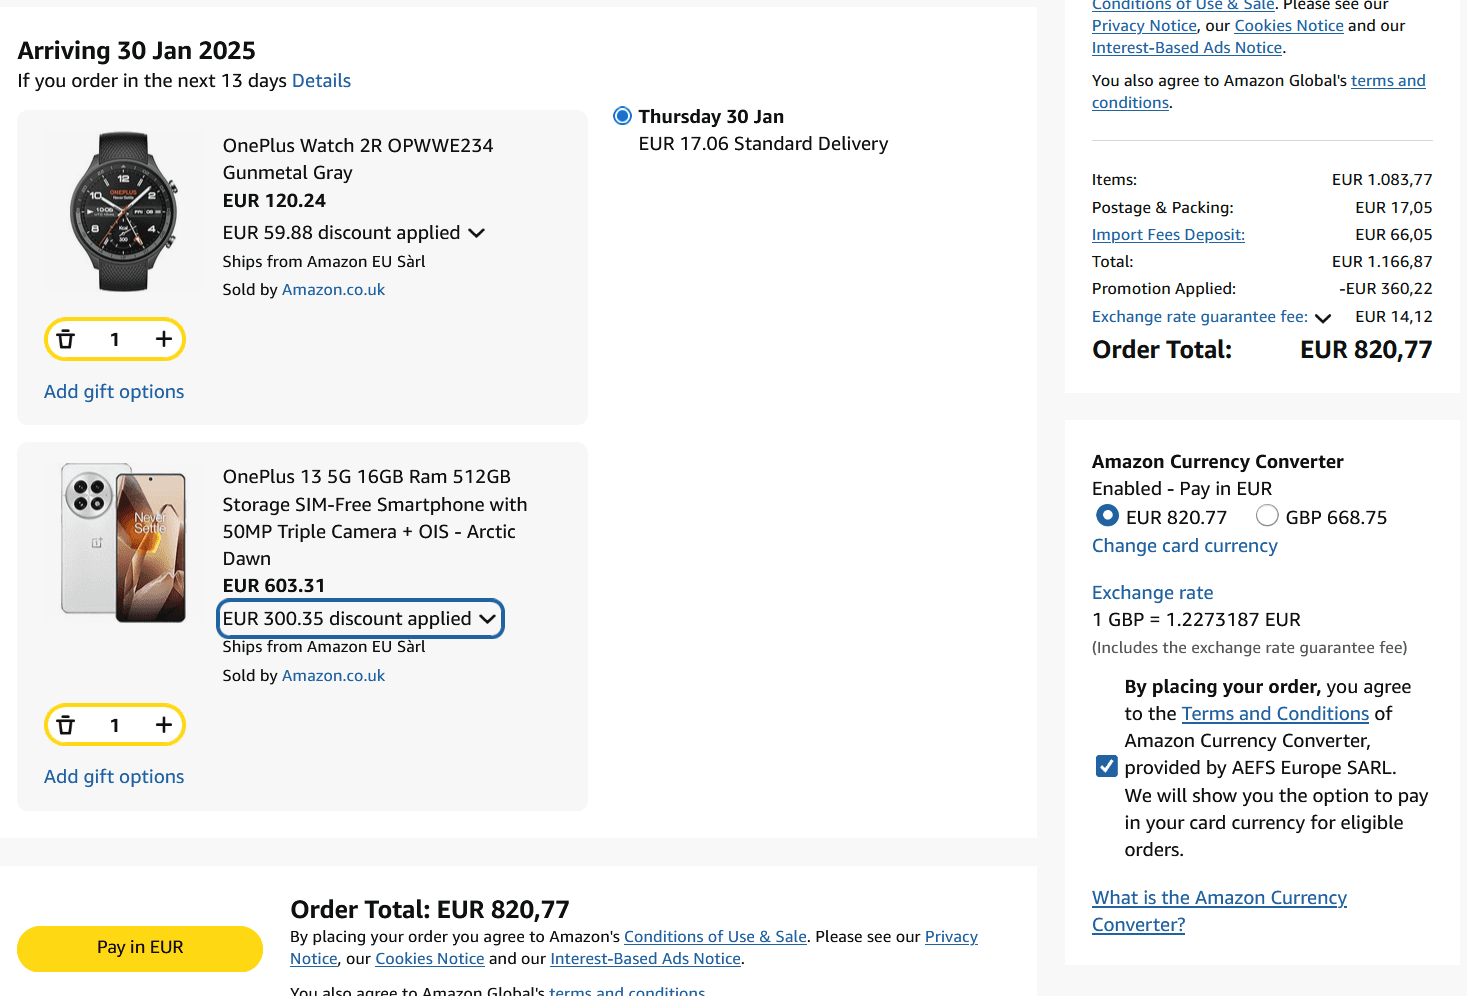View the OnePlus 13 5G product image
Image resolution: width=1467 pixels, height=996 pixels.
(x=123, y=542)
